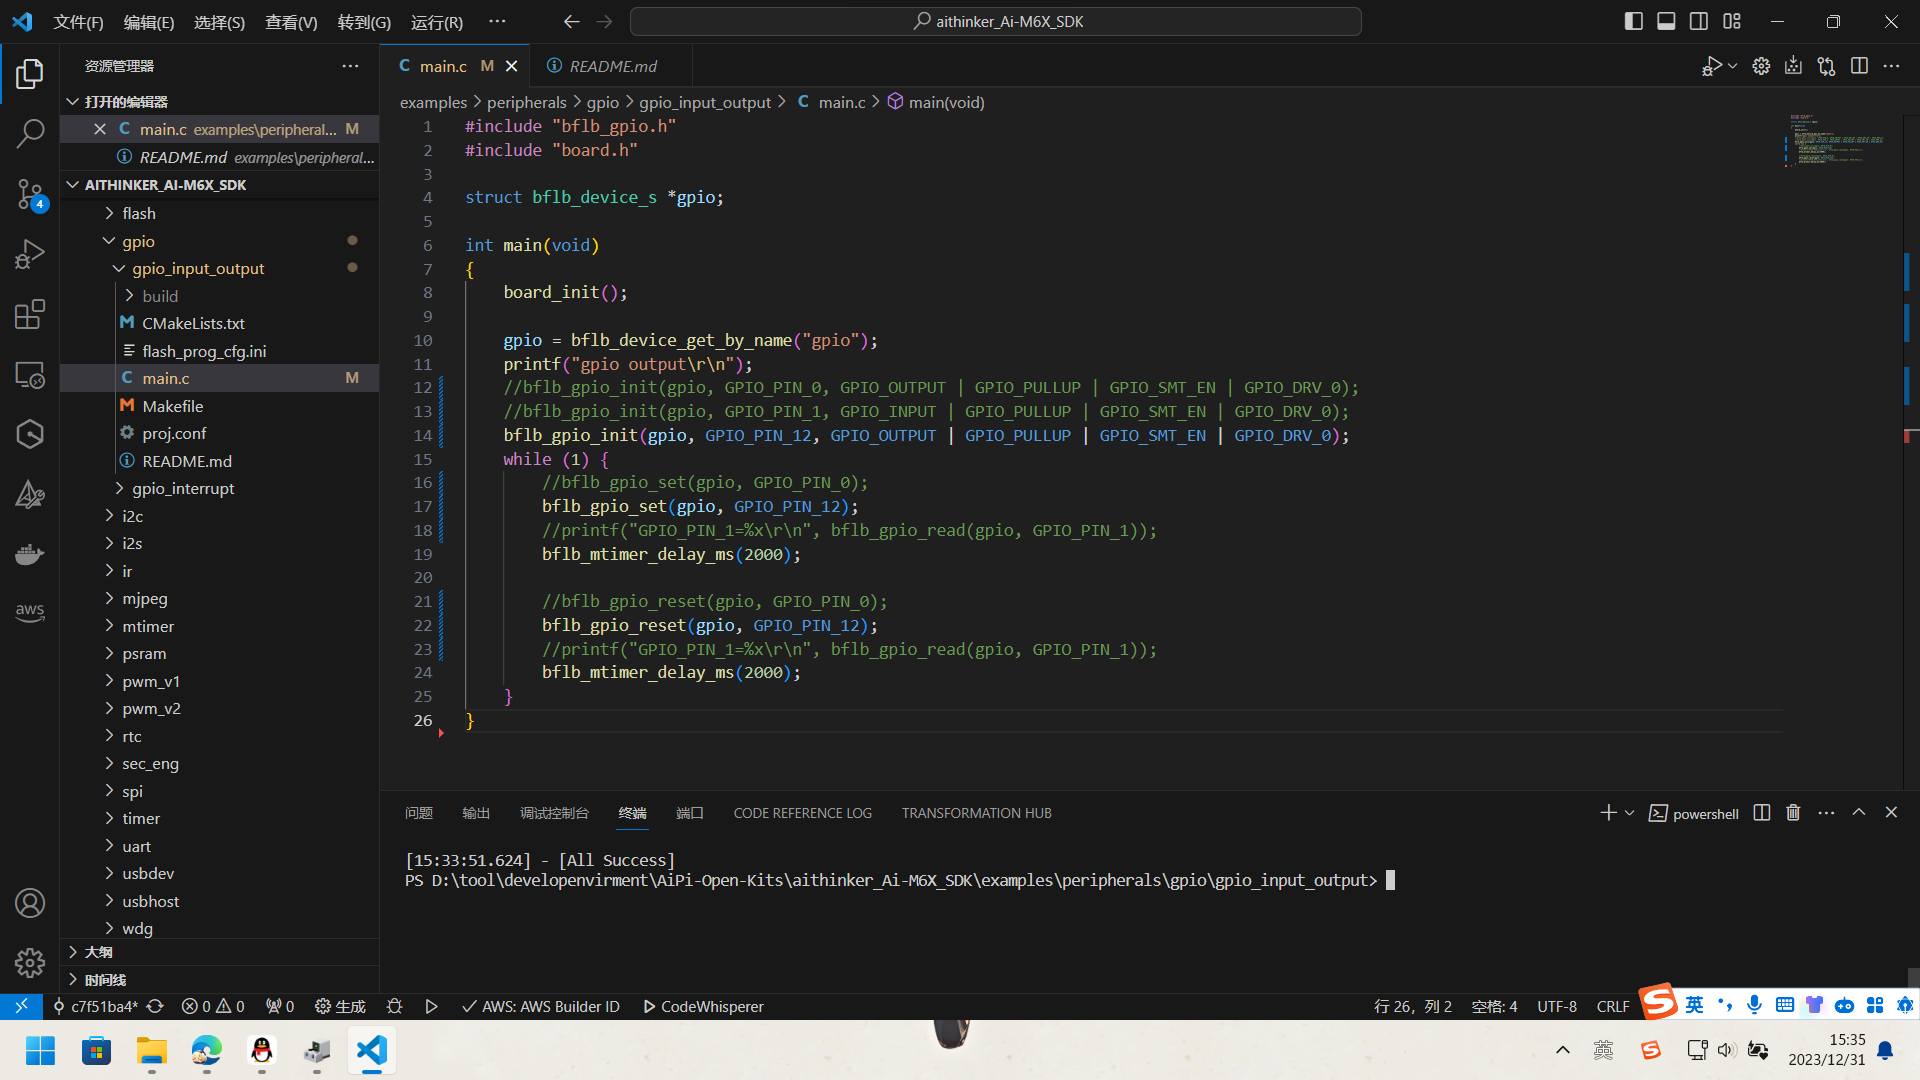The height and width of the screenshot is (1080, 1920).
Task: Switch to the 调试控制台 debug console tab
Action: point(554,813)
